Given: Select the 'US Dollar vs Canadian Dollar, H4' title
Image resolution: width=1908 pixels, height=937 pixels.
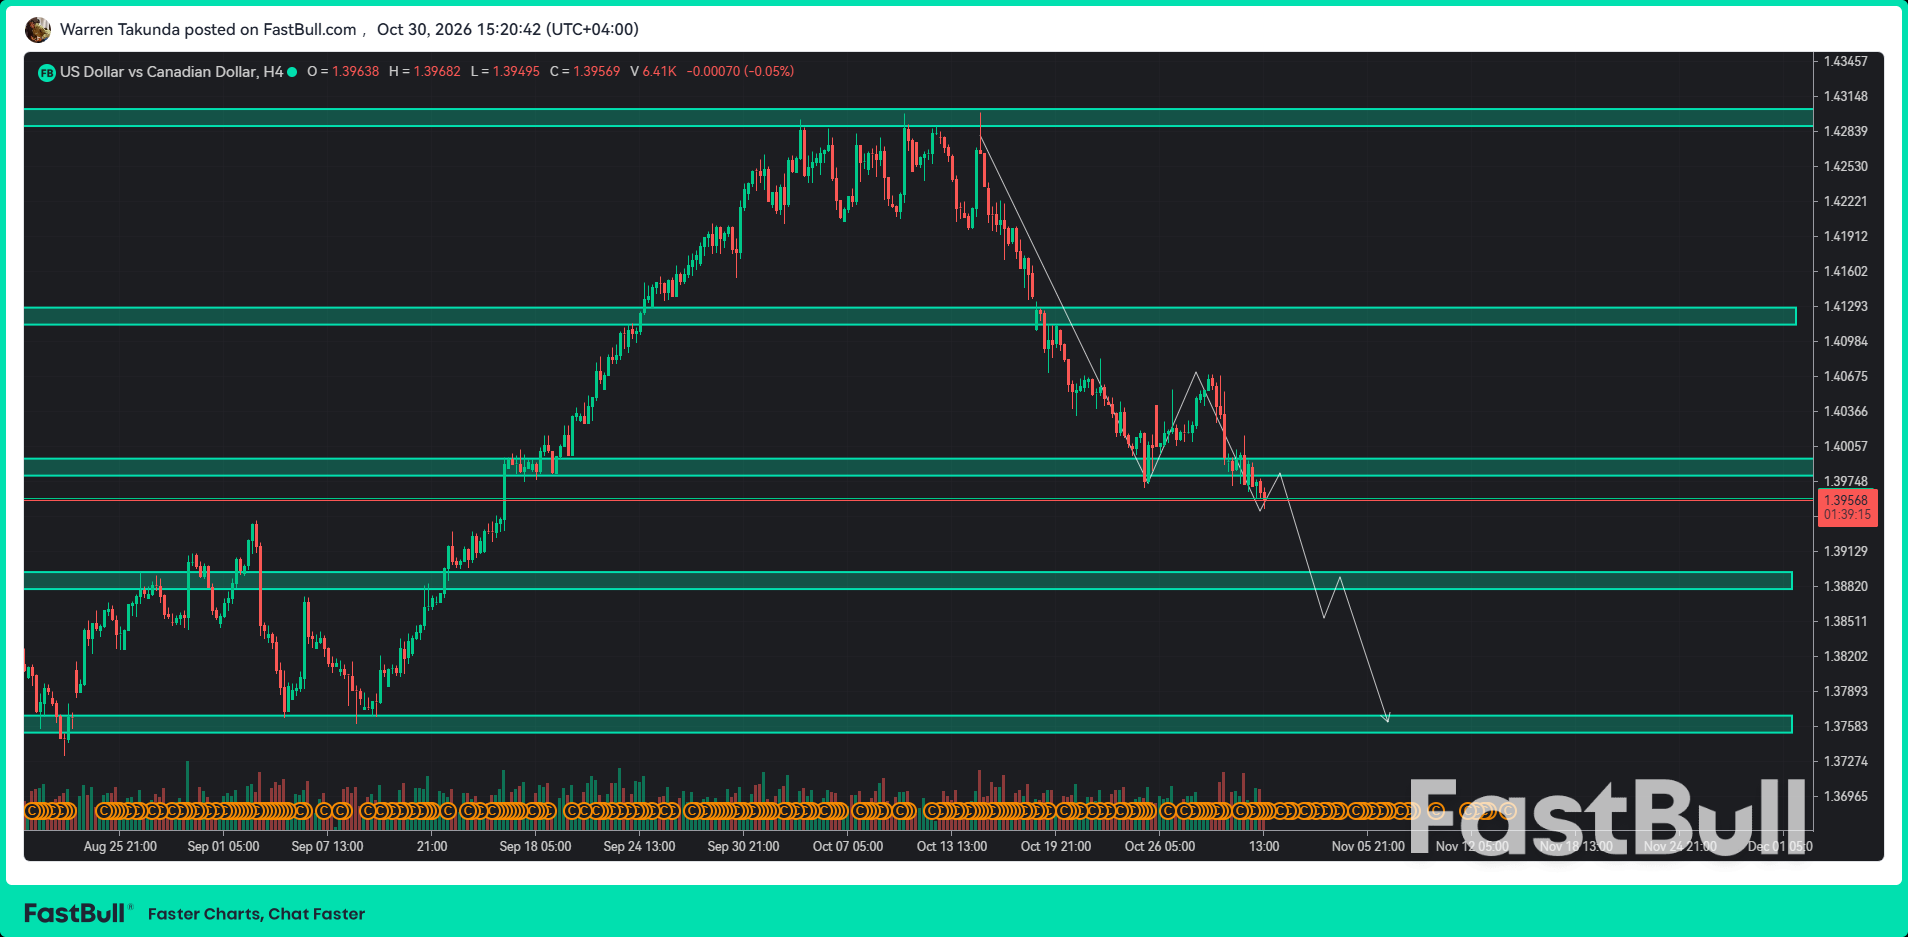Looking at the screenshot, I should (171, 72).
